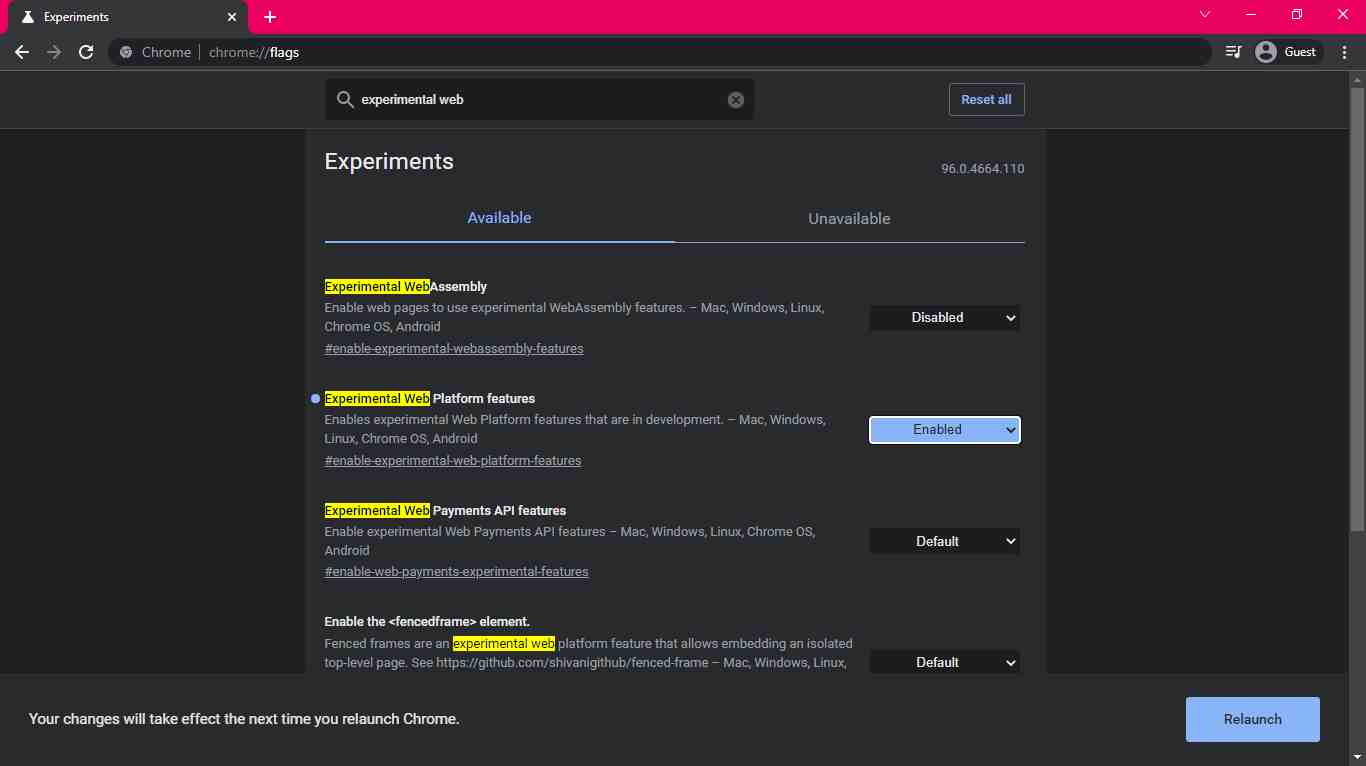Minimize the Chrome window
Viewport: 1366px width, 766px height.
pos(1251,14)
